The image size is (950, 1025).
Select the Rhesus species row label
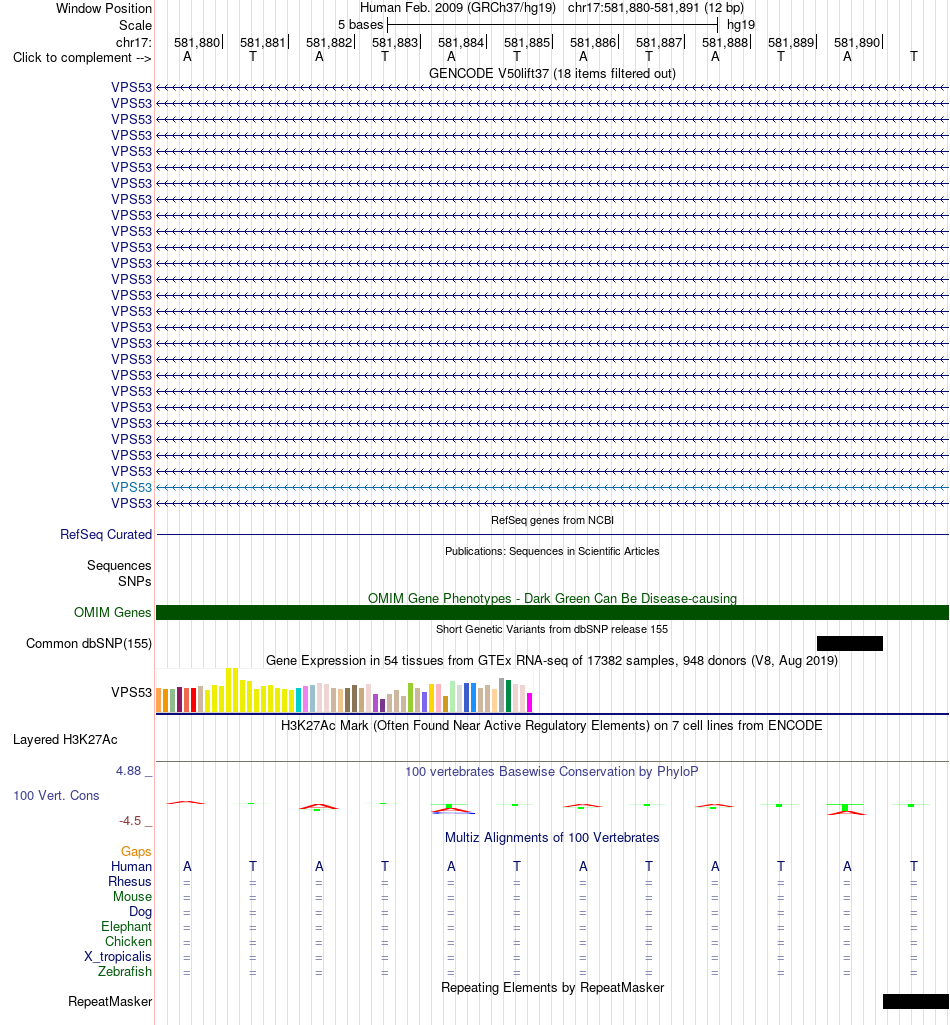coord(130,881)
